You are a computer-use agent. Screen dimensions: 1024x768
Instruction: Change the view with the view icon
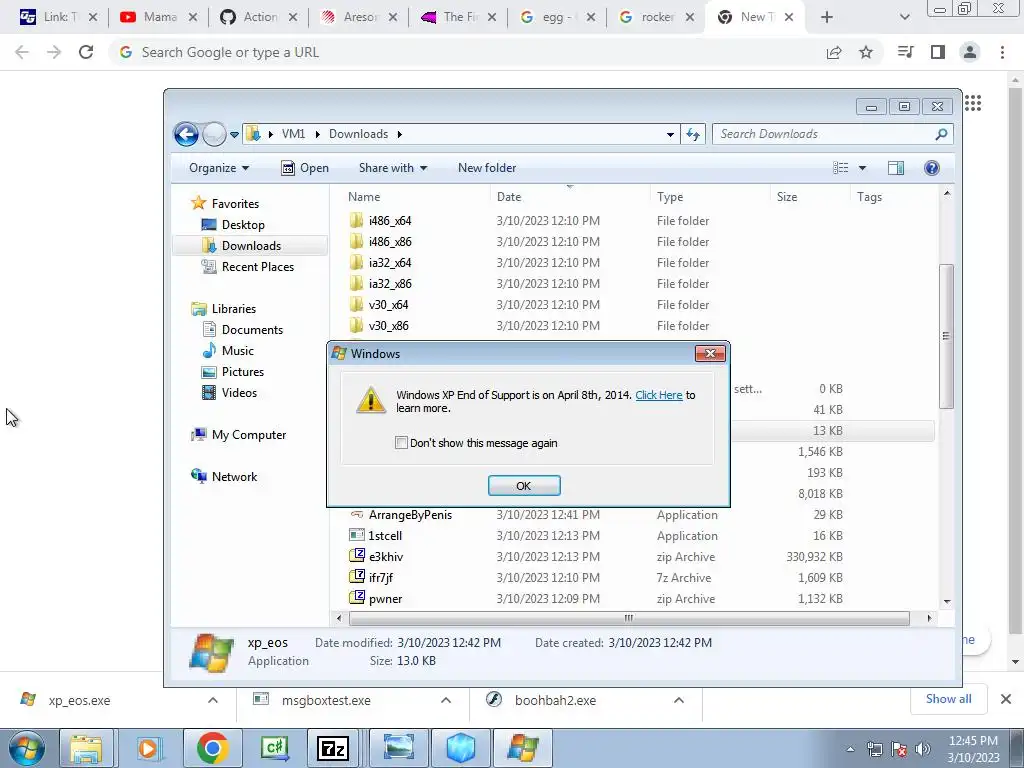pos(840,168)
